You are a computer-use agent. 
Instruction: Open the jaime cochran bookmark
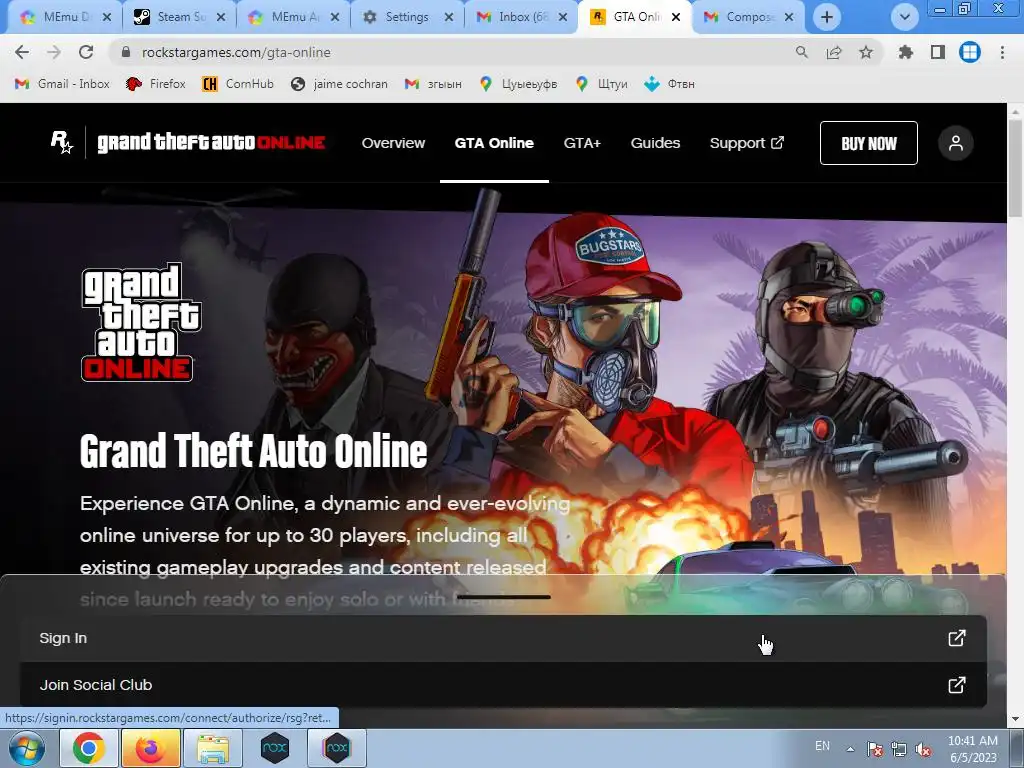[x=339, y=84]
